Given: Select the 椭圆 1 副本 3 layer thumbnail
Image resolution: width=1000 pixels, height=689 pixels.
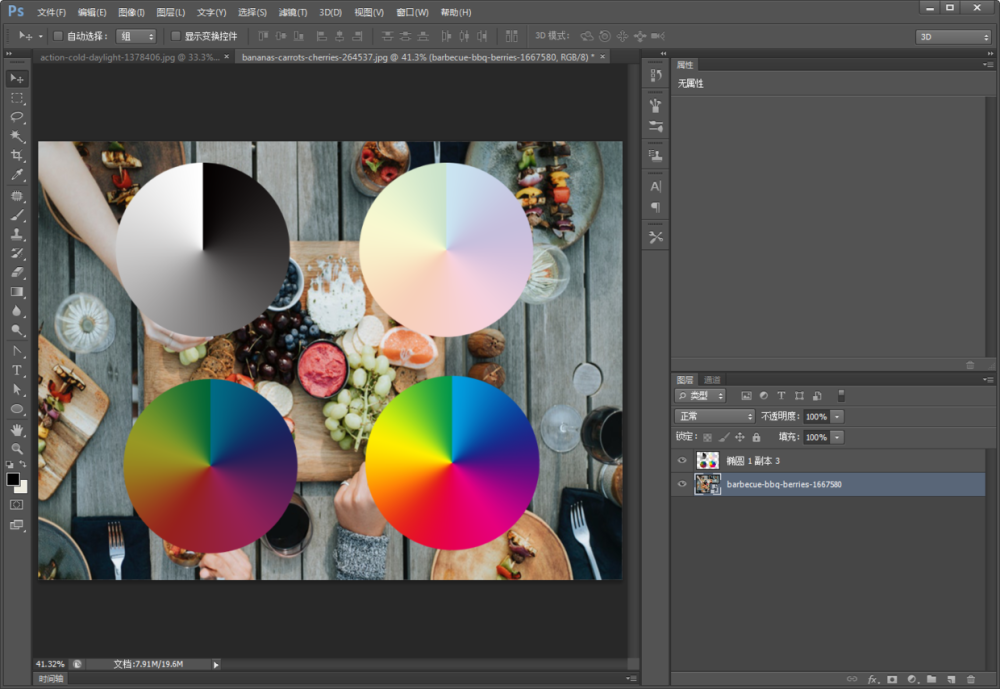Looking at the screenshot, I should tap(707, 460).
